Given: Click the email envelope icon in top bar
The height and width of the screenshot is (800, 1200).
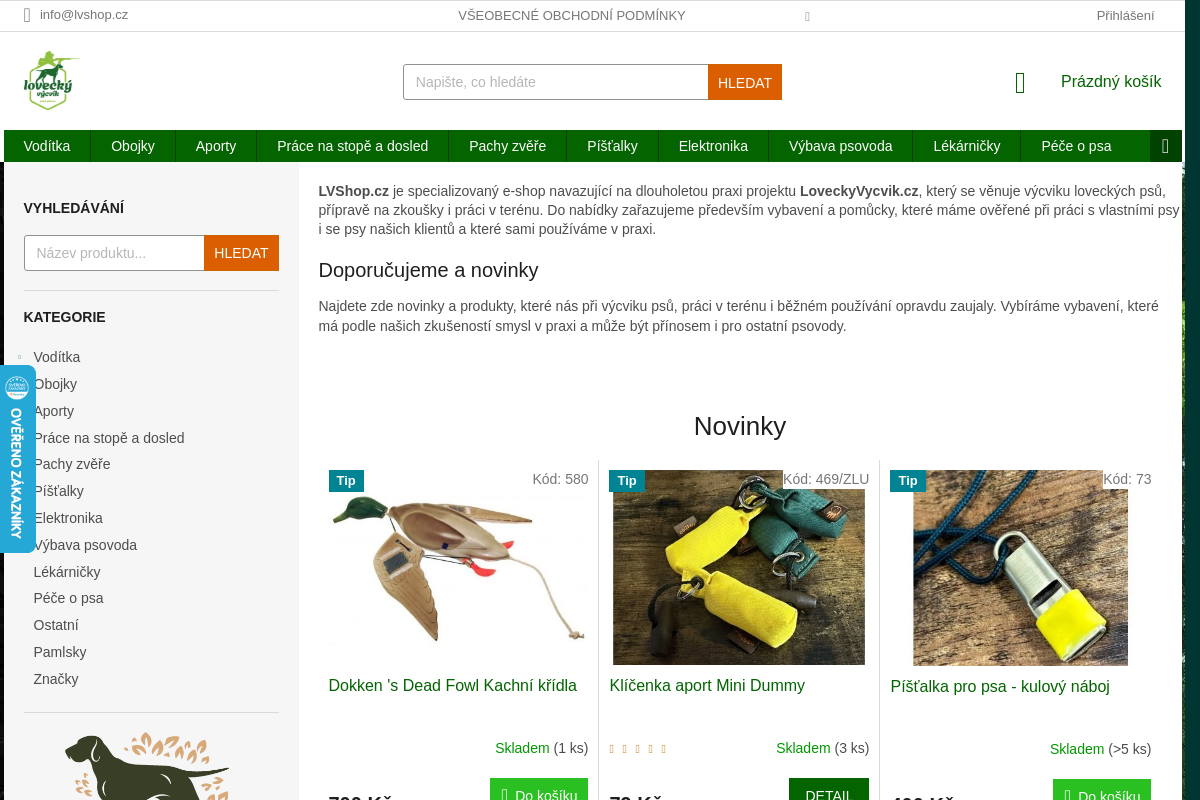Looking at the screenshot, I should coord(27,15).
